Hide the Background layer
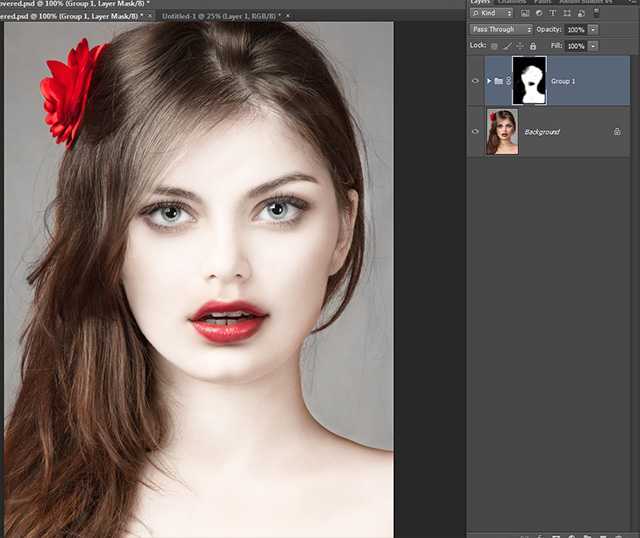This screenshot has width=640, height=538. point(476,132)
